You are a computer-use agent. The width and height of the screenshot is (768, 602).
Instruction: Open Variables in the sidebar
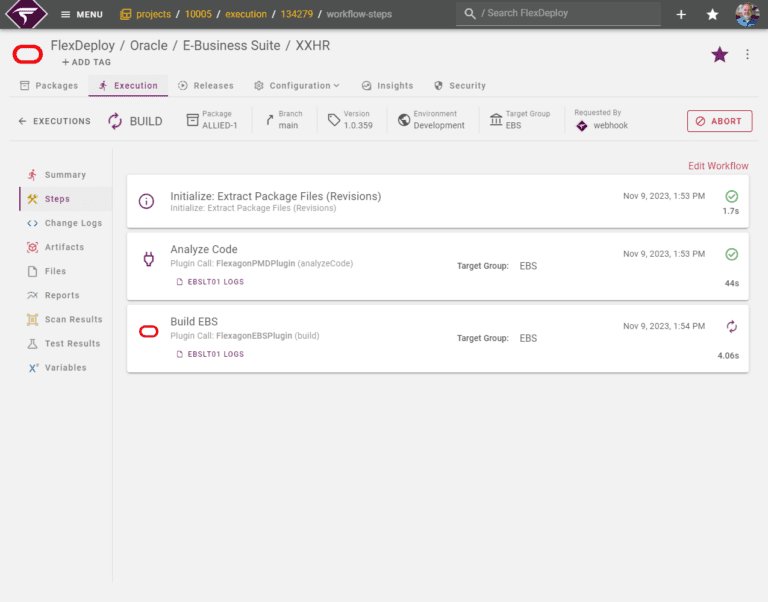[x=66, y=367]
